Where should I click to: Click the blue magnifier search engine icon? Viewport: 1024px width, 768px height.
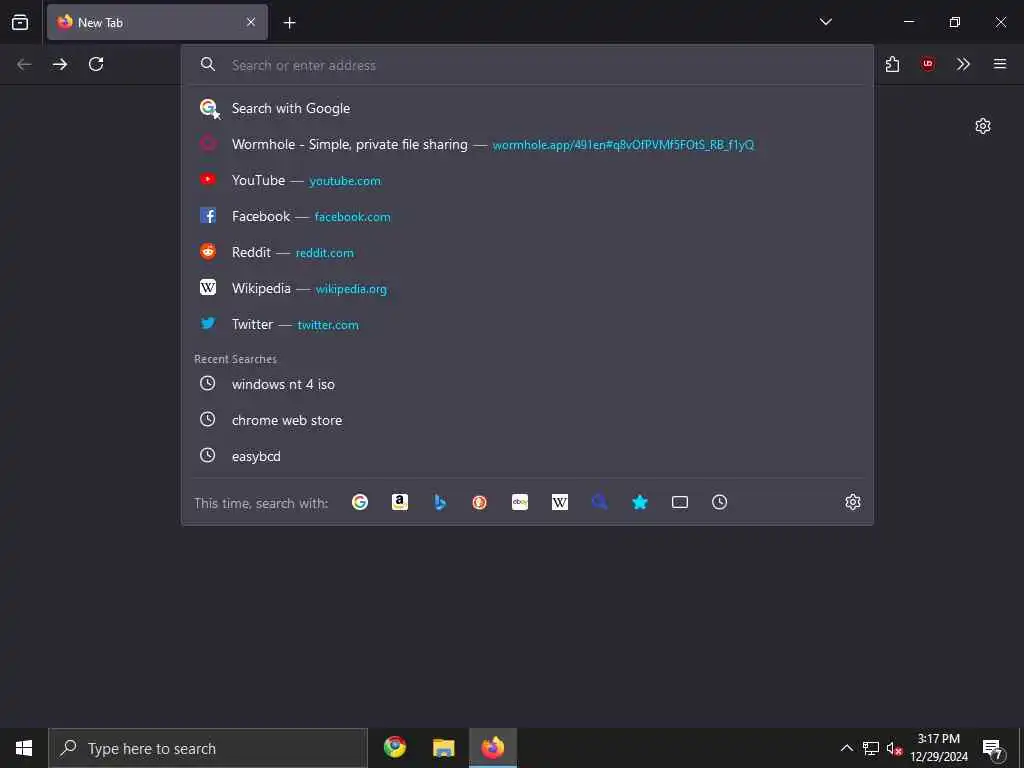tap(600, 502)
